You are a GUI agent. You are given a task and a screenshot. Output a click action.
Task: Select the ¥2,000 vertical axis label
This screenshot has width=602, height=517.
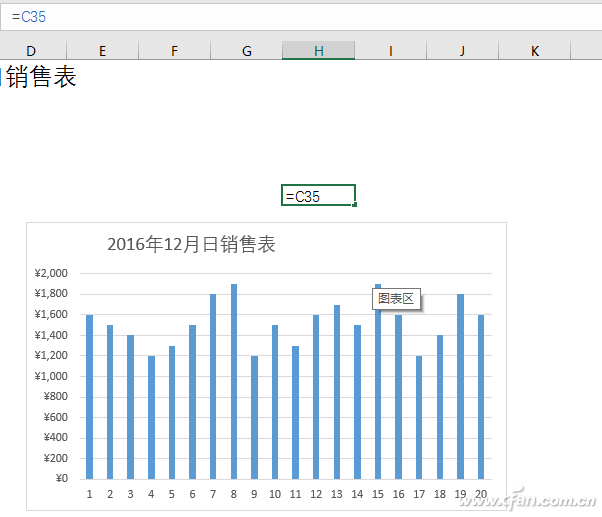tap(51, 273)
